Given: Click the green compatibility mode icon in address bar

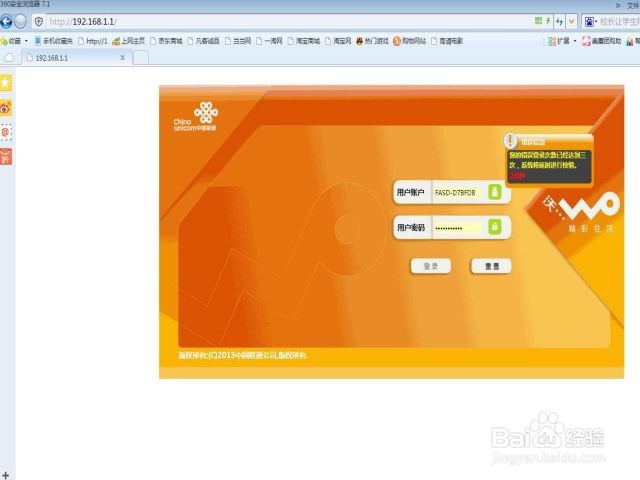Looking at the screenshot, I should tap(539, 21).
